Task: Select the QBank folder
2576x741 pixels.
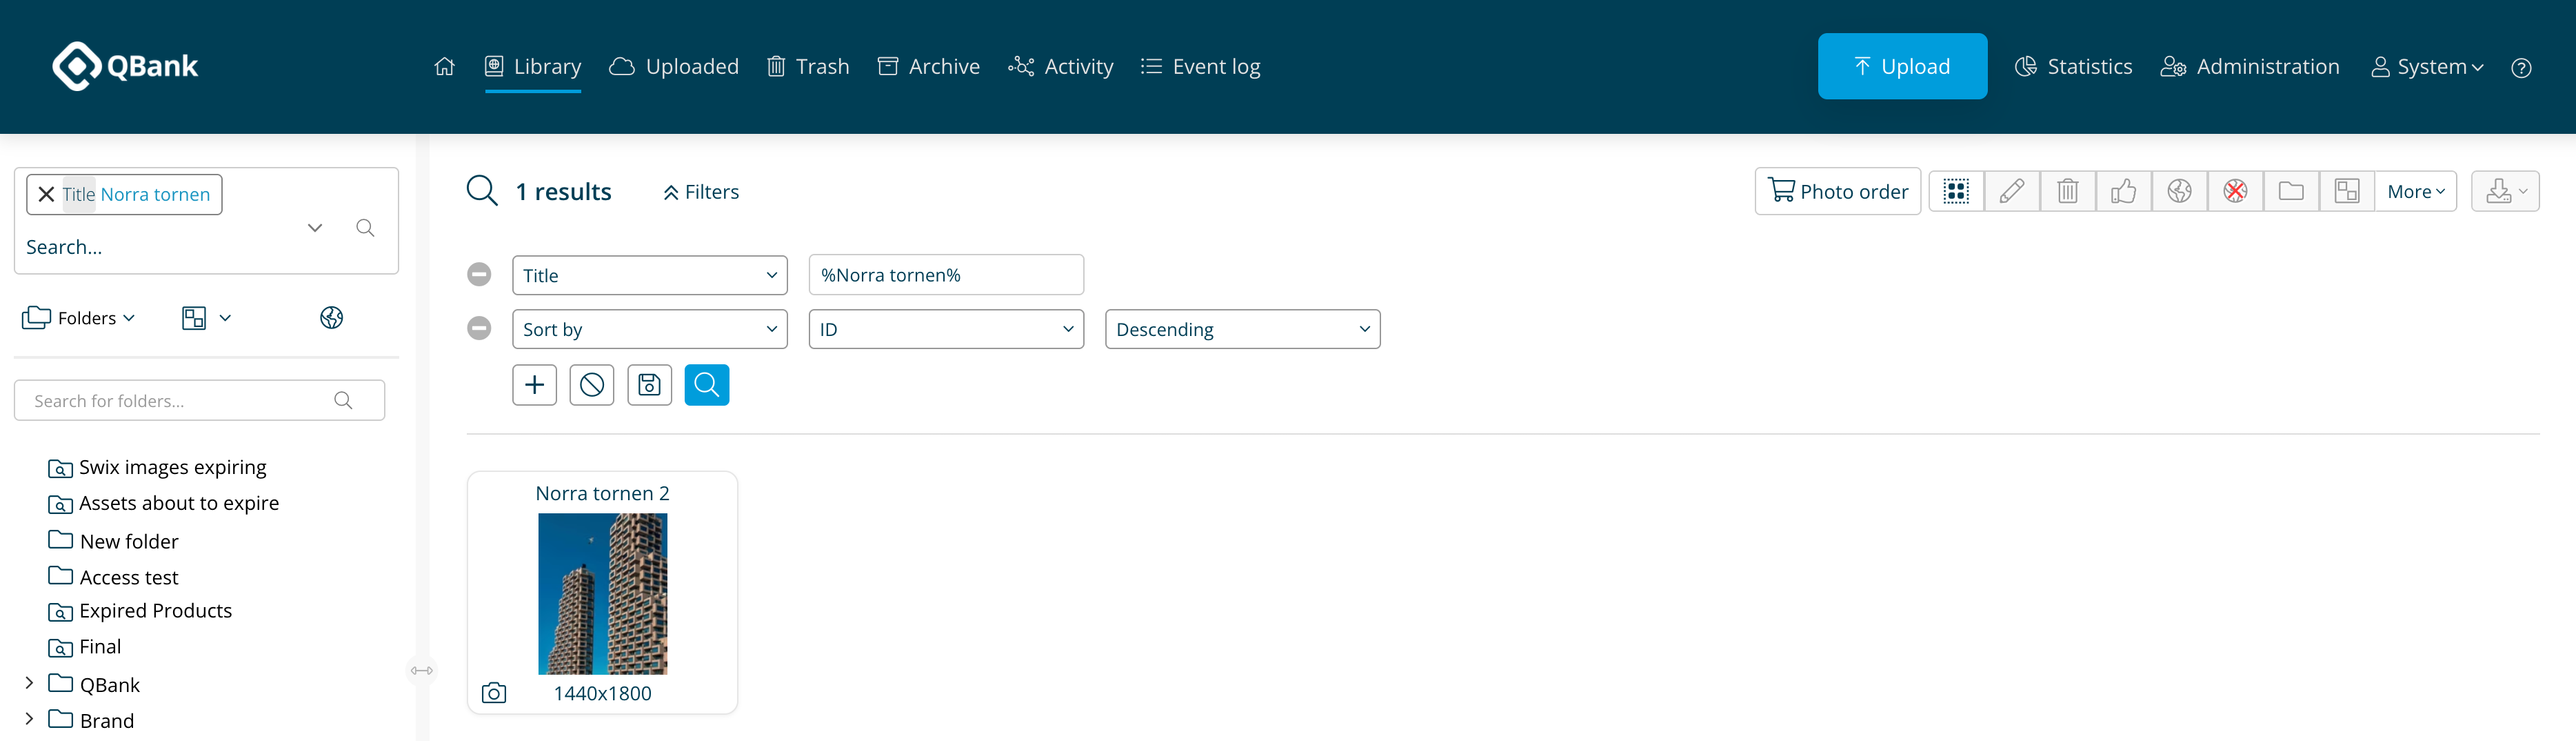Action: point(94,684)
